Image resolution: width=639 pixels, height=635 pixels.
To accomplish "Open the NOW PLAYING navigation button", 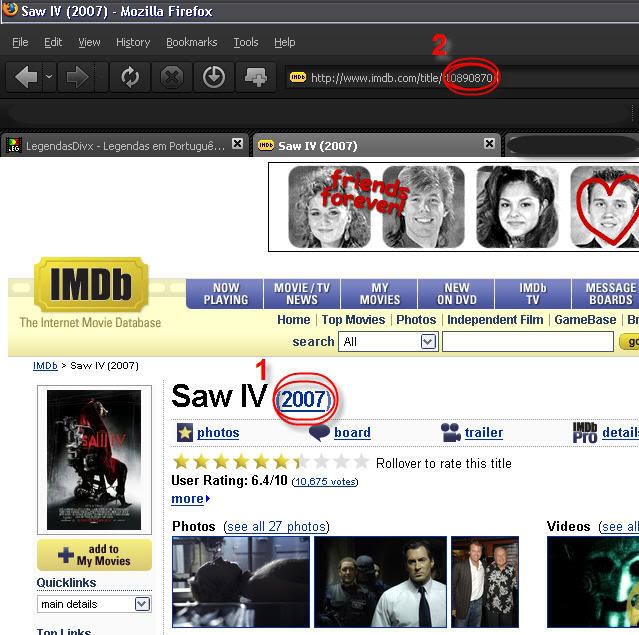I will click(225, 294).
